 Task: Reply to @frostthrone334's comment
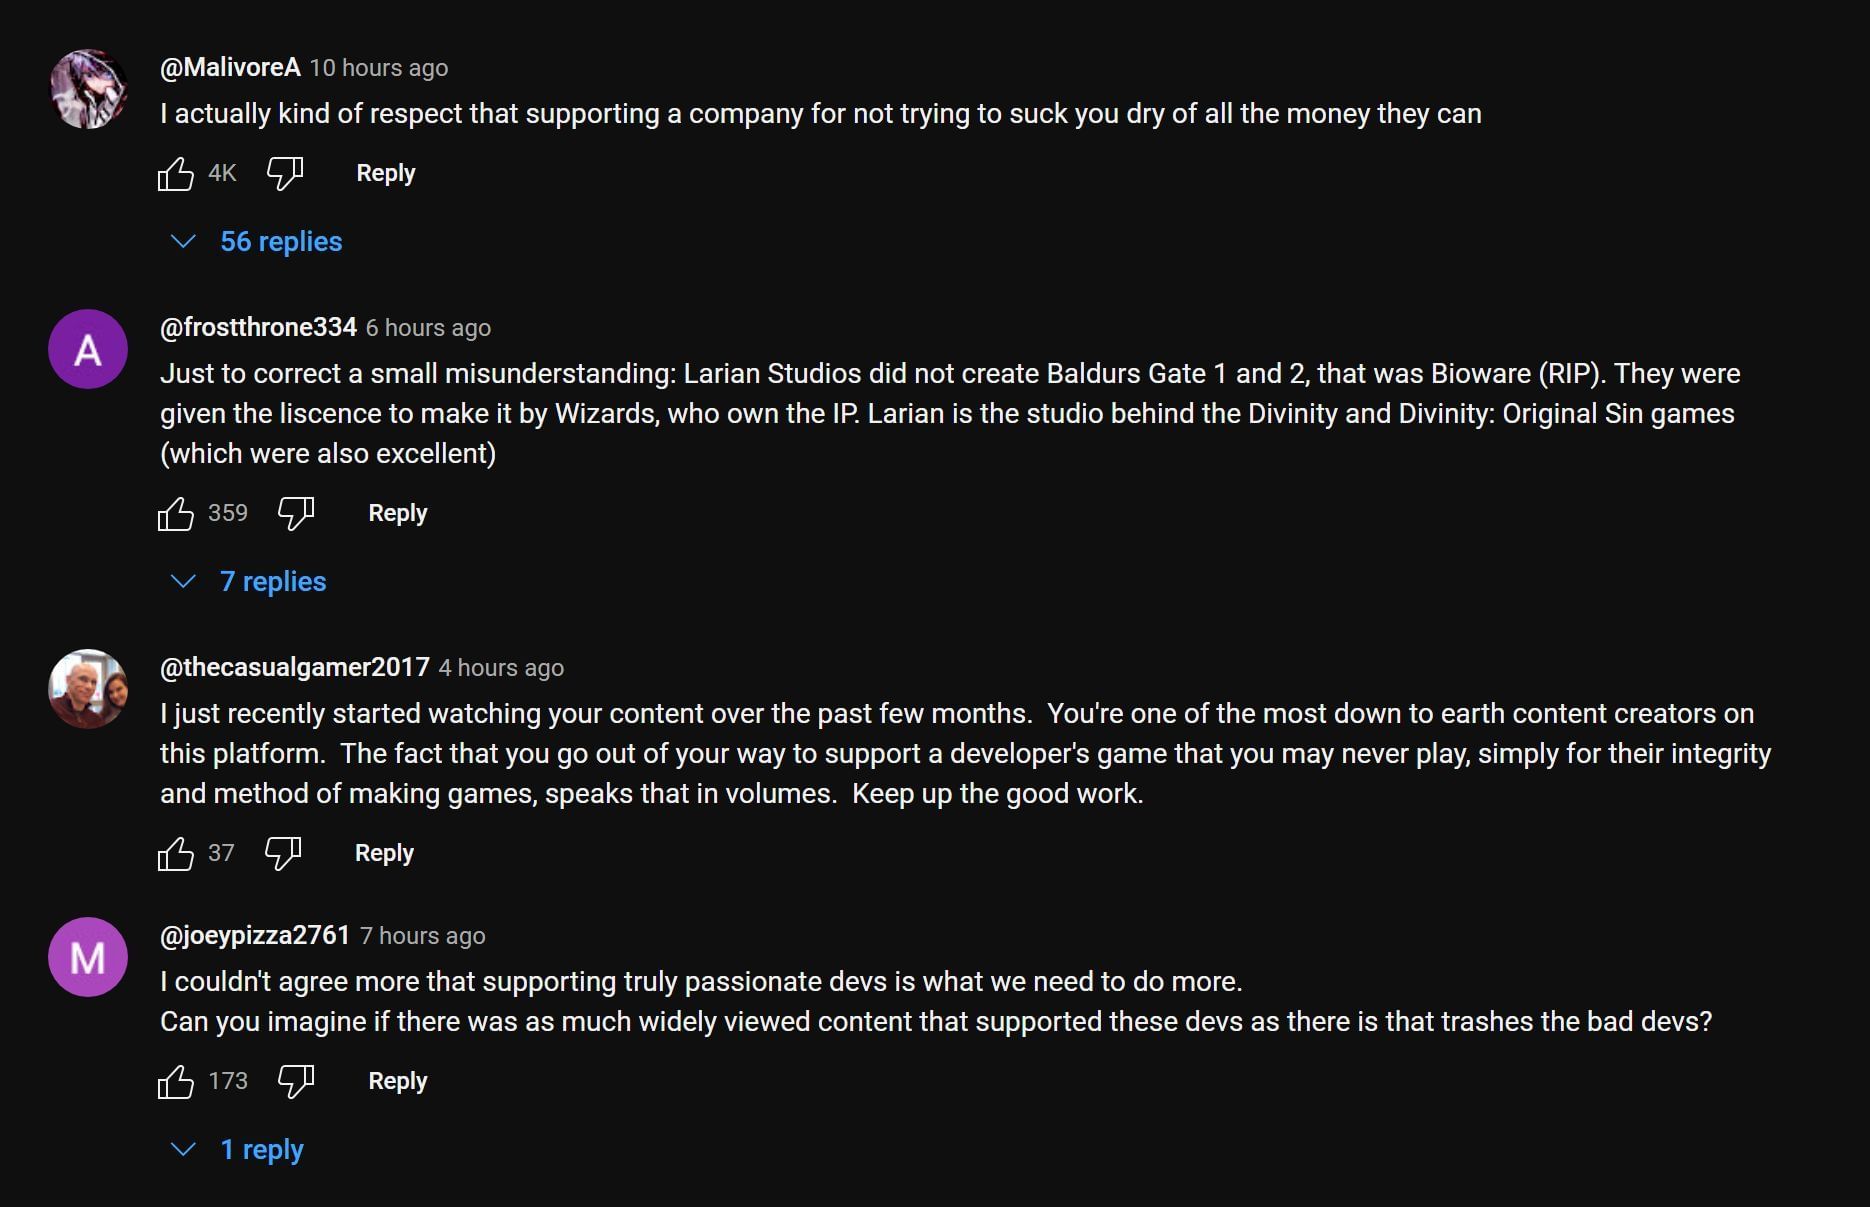[x=398, y=513]
